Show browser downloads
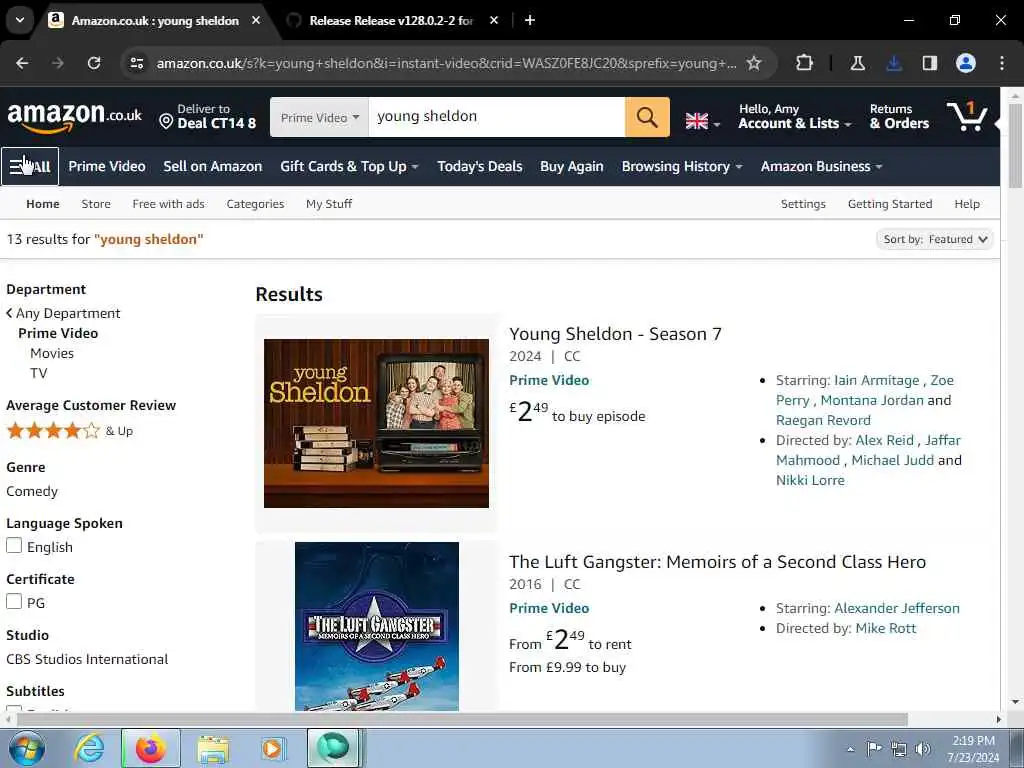This screenshot has height=768, width=1024. (894, 63)
